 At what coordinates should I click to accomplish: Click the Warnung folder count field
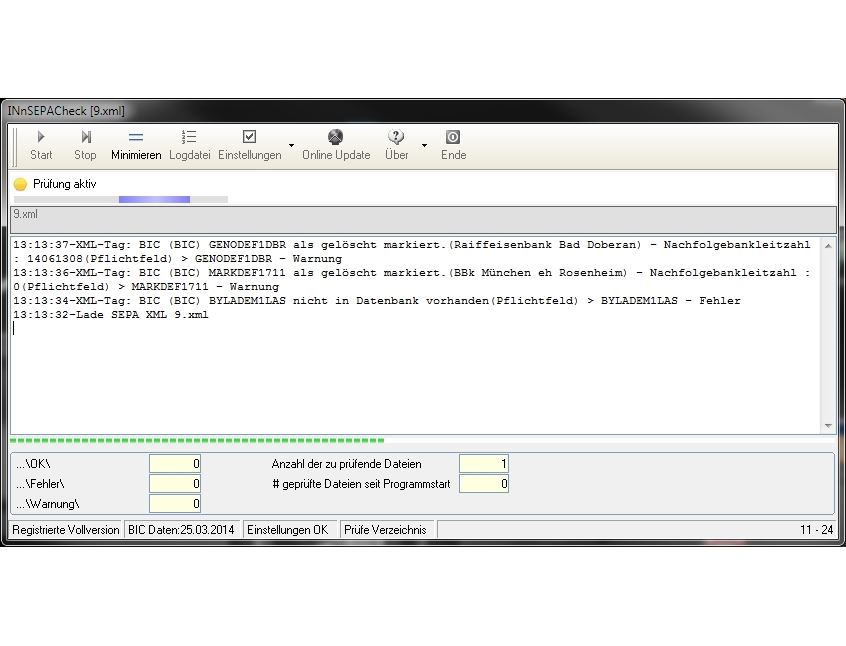[175, 504]
